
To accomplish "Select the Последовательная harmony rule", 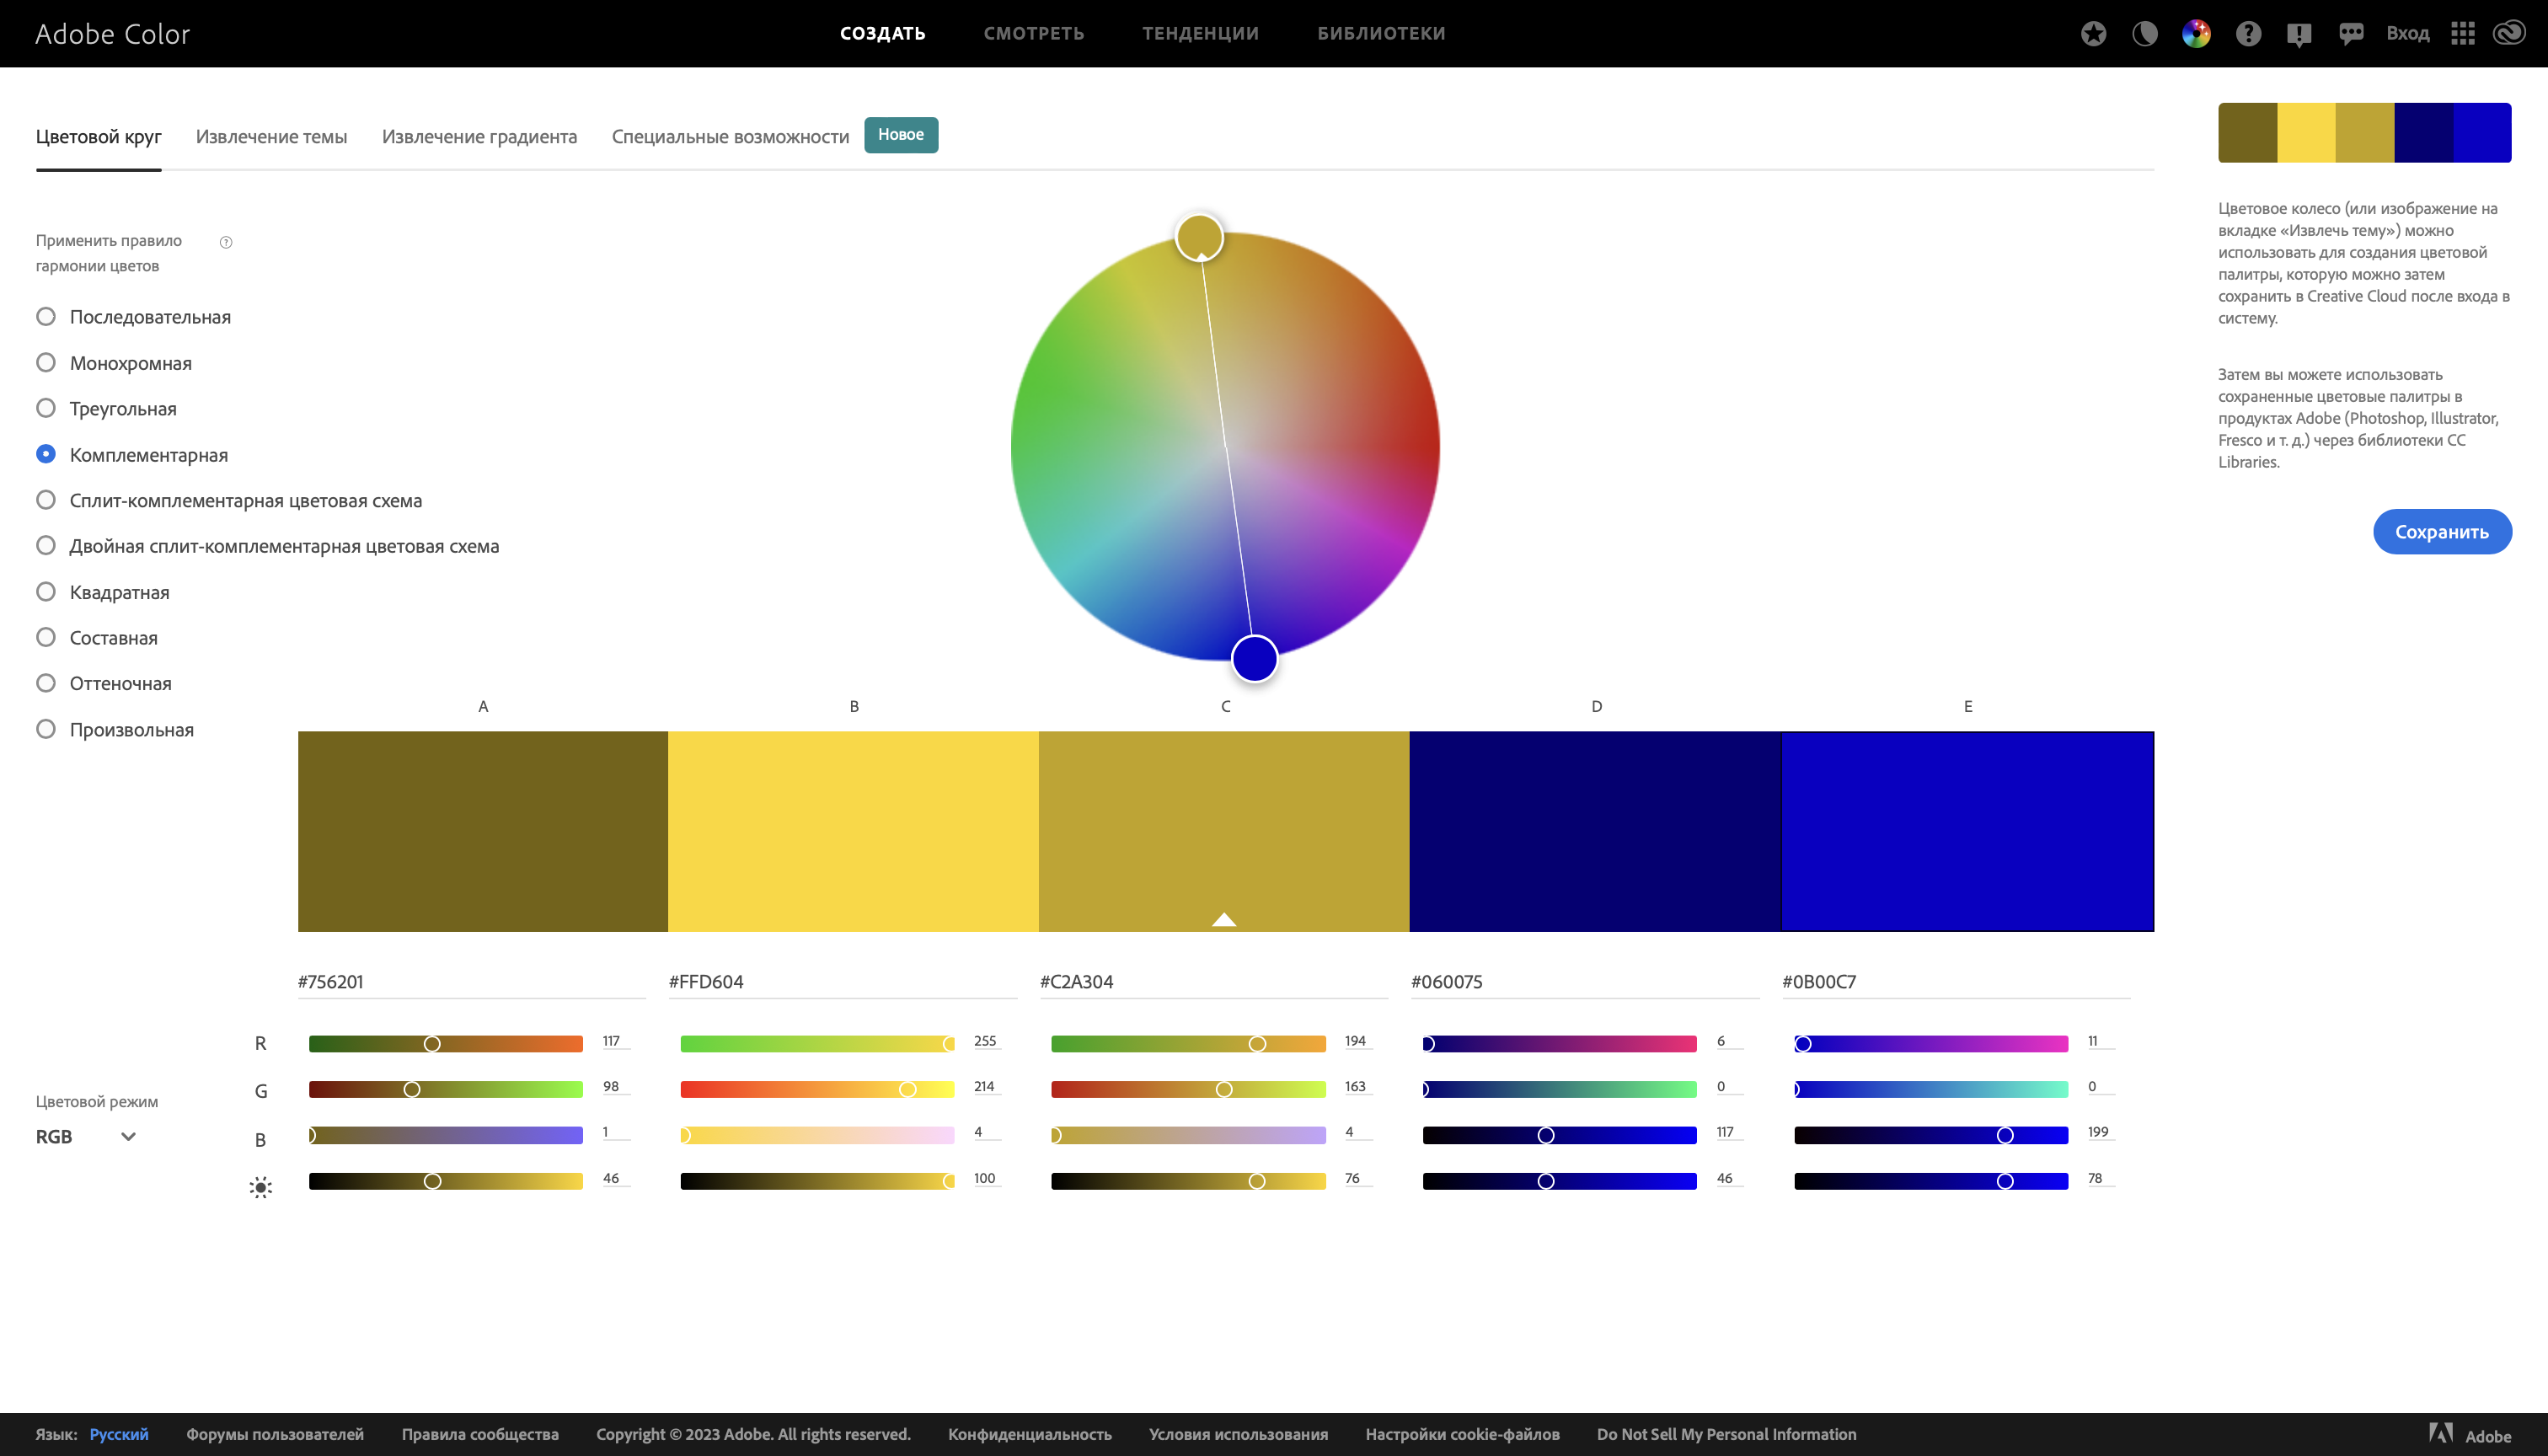I will [134, 317].
